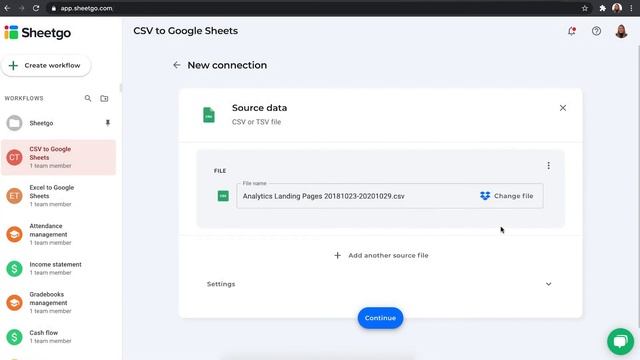Click pin icon beside Sheetgo folder
The height and width of the screenshot is (360, 640).
point(108,123)
